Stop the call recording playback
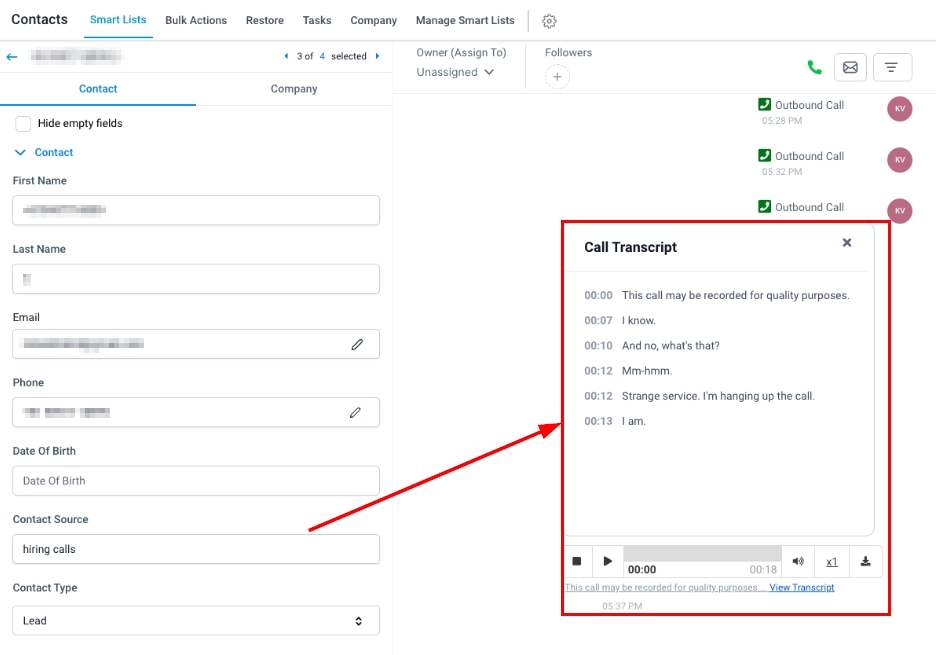Screen dimensions: 936x655 pos(577,561)
